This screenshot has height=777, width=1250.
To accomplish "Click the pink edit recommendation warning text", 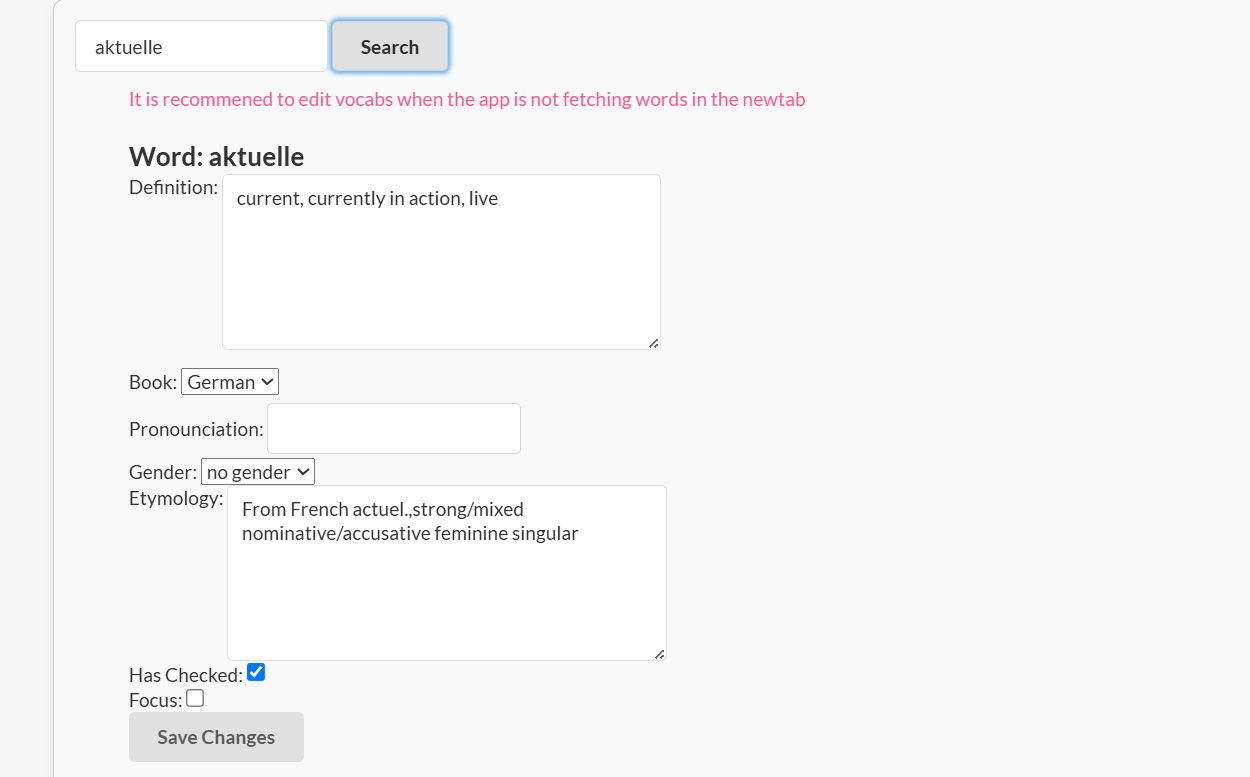I will point(467,99).
